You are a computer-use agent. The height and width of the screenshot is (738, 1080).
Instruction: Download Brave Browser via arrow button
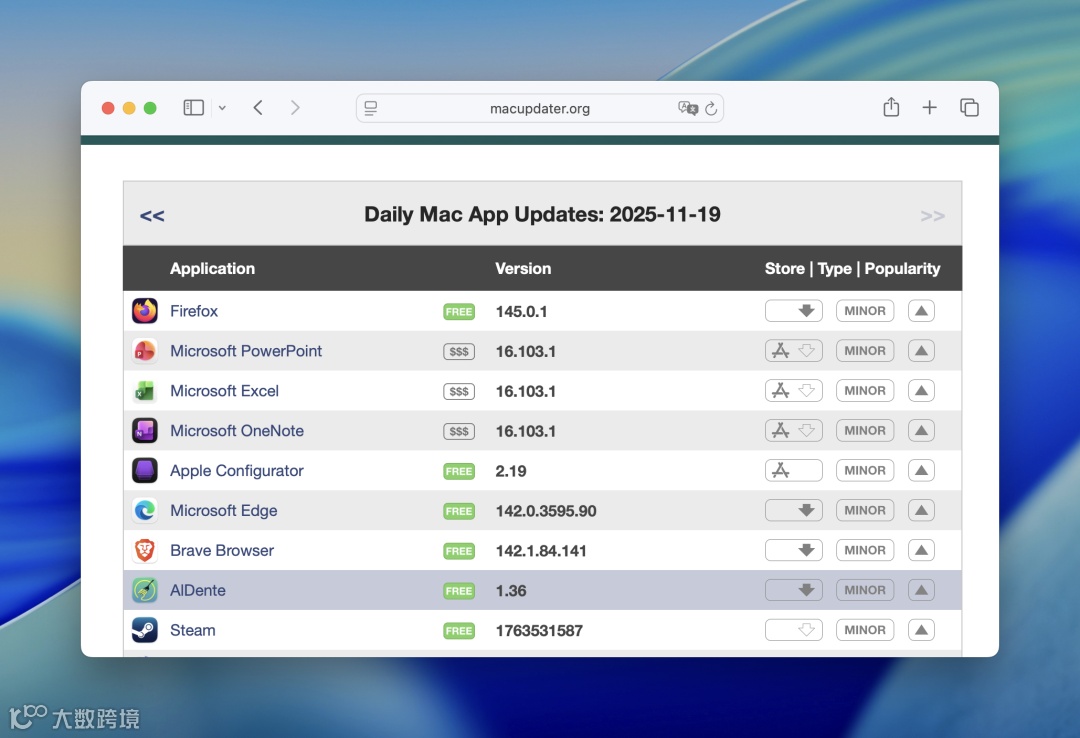pyautogui.click(x=793, y=551)
